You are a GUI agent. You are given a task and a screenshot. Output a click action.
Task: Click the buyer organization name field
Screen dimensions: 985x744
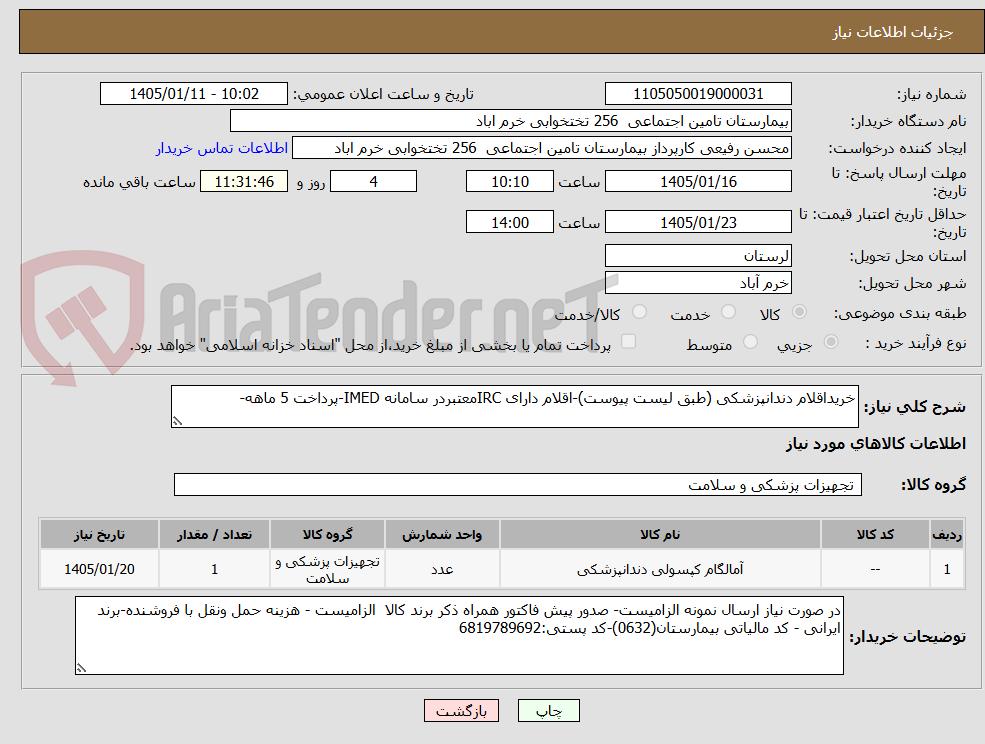point(510,121)
